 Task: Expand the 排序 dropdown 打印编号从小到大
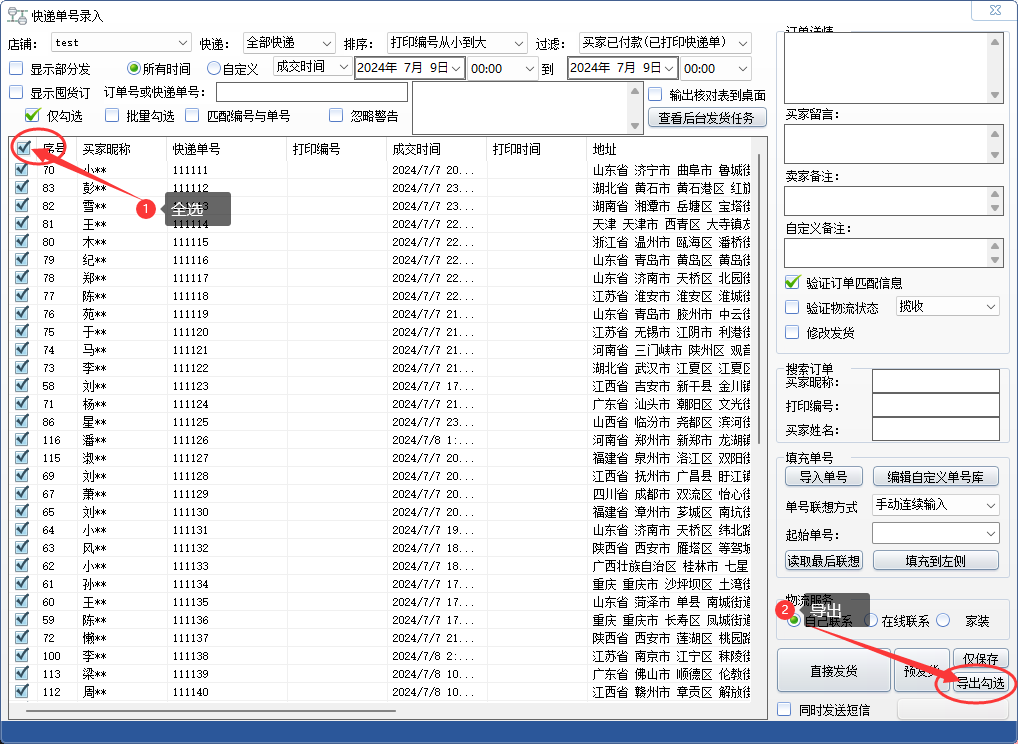pyautogui.click(x=456, y=43)
